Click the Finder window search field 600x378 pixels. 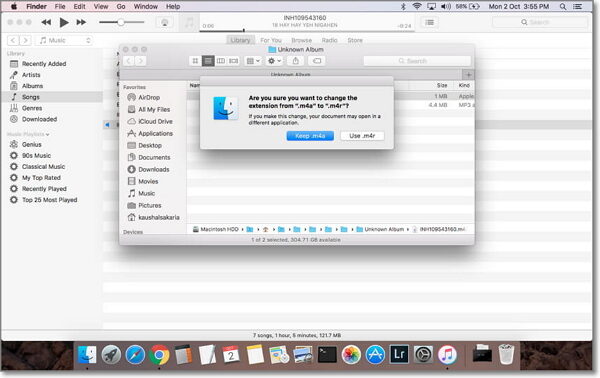417,61
